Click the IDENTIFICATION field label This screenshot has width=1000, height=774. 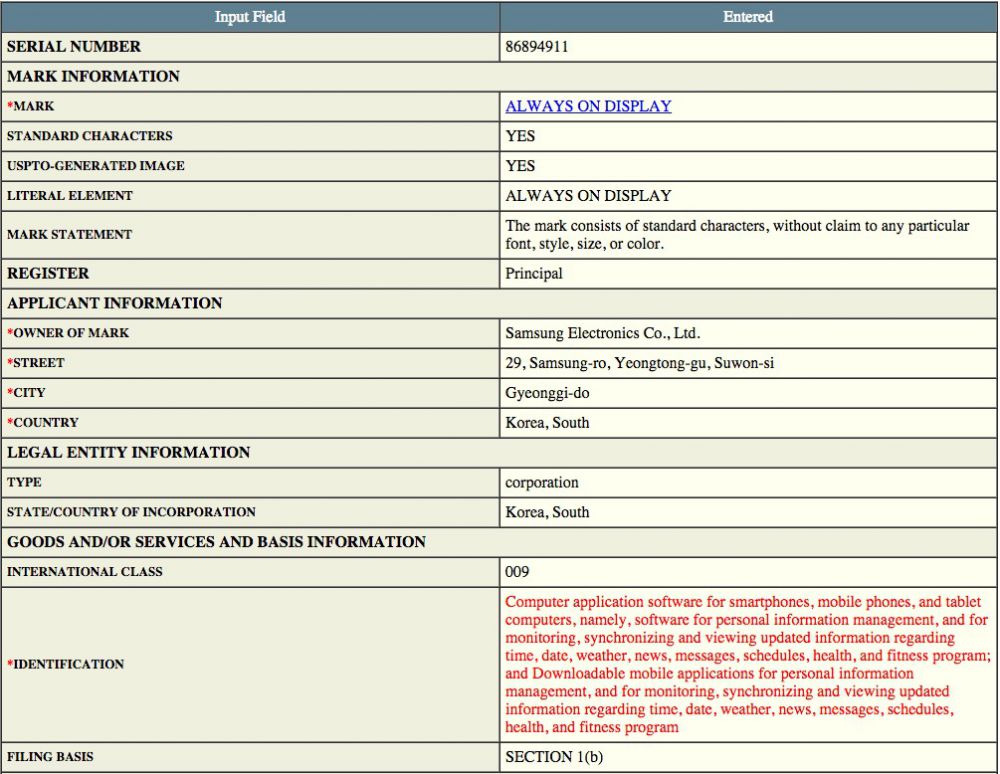point(66,664)
